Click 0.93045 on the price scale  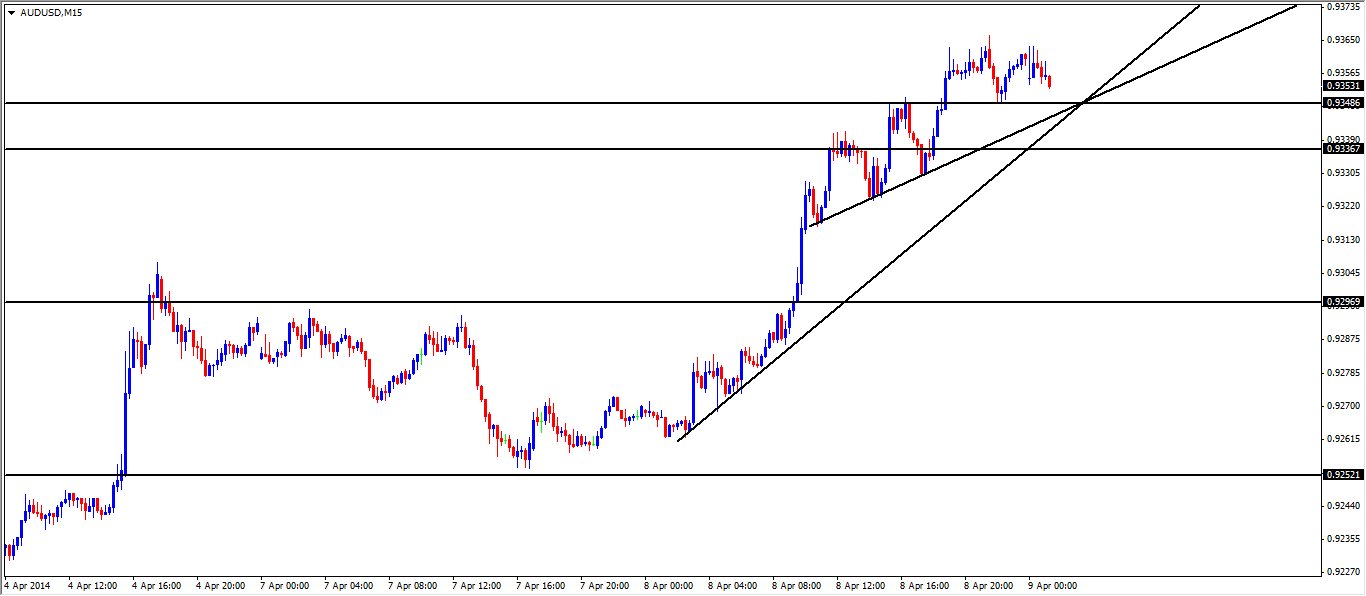point(1342,273)
